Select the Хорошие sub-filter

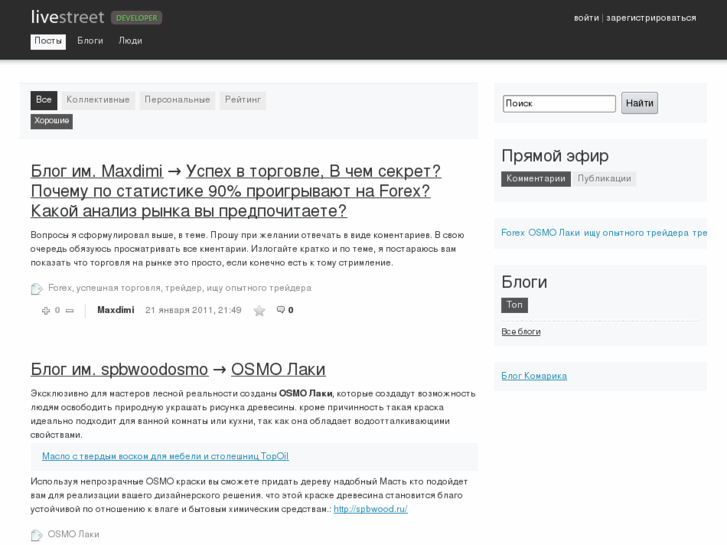(x=51, y=121)
